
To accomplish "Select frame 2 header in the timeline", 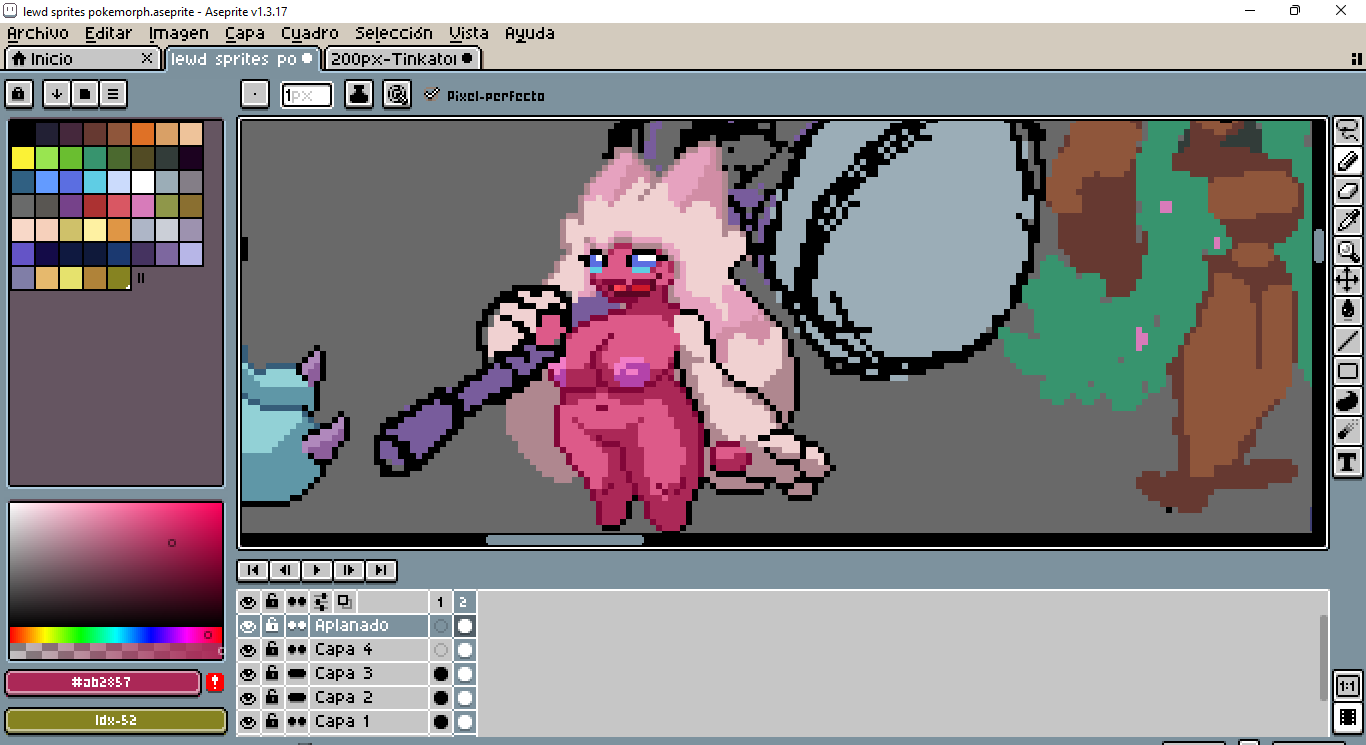I will (x=463, y=601).
